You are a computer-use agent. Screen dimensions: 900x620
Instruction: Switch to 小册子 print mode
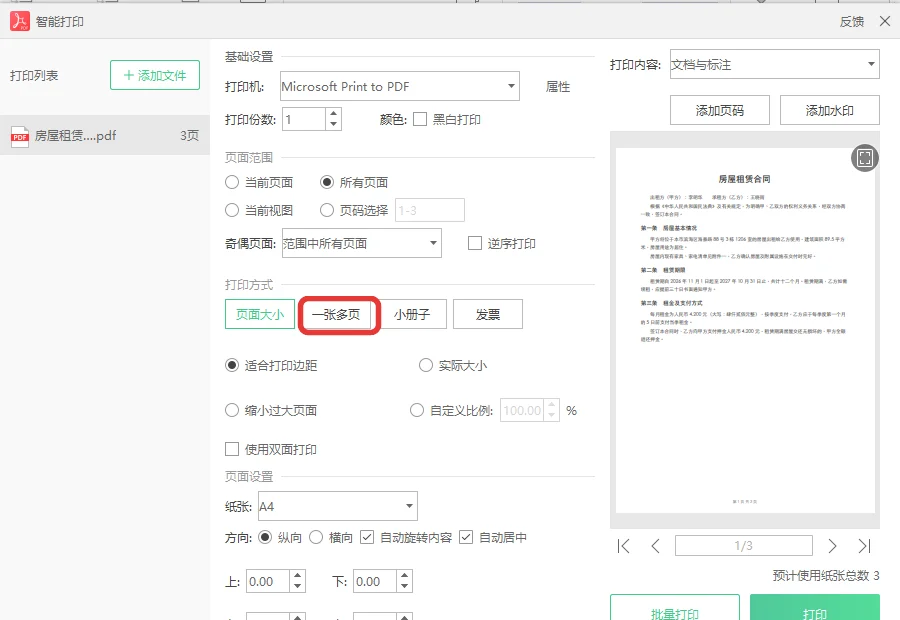(412, 315)
